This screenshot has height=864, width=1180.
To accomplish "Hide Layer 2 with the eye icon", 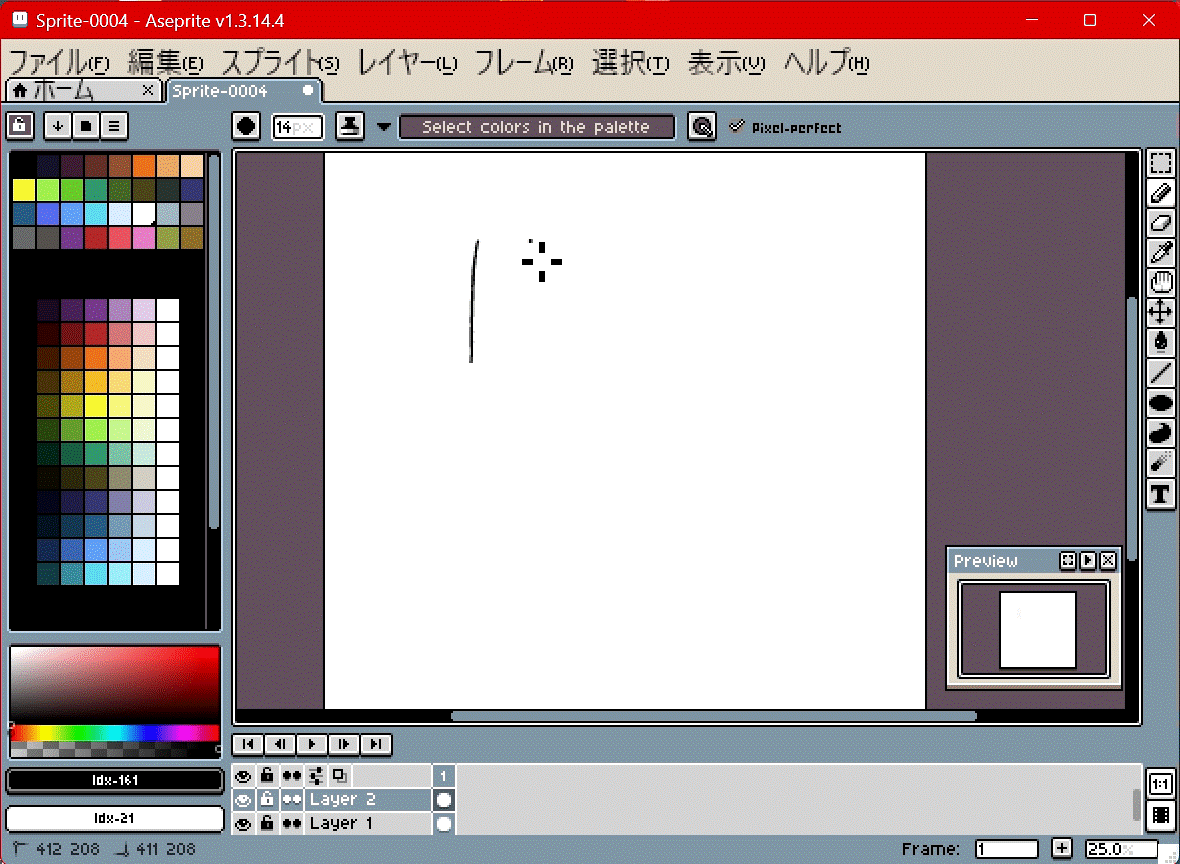I will pos(242,799).
